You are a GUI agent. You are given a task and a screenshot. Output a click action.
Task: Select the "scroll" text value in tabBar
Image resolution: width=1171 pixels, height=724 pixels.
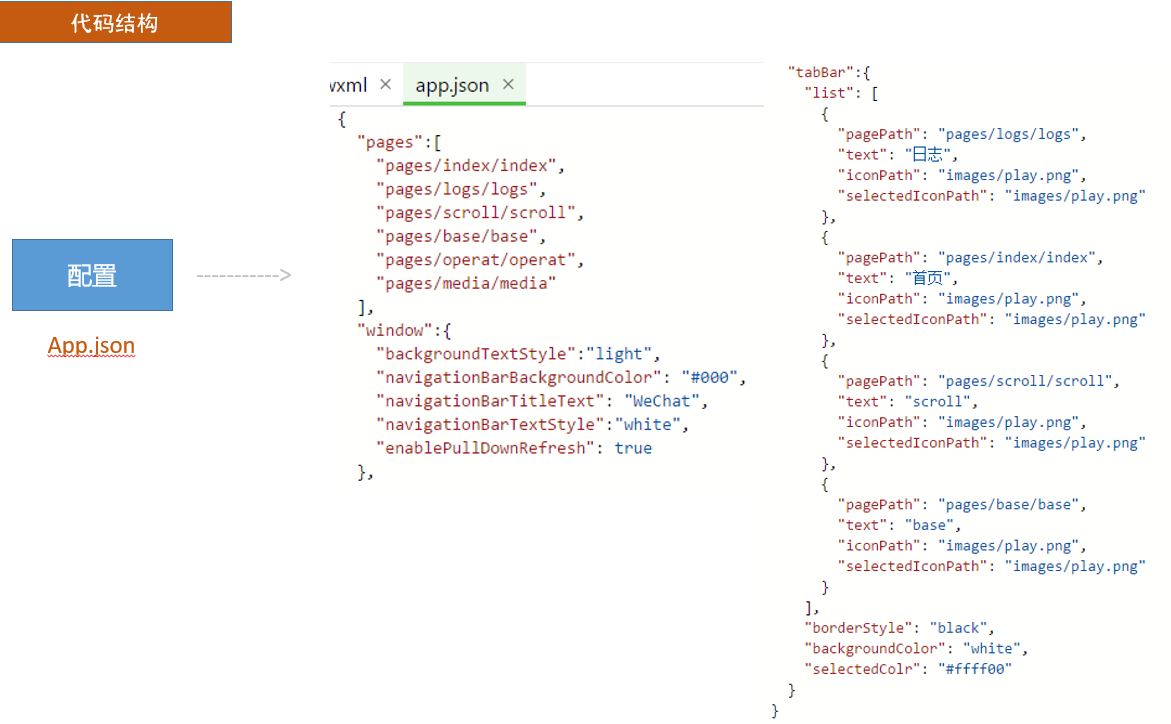pyautogui.click(x=938, y=402)
